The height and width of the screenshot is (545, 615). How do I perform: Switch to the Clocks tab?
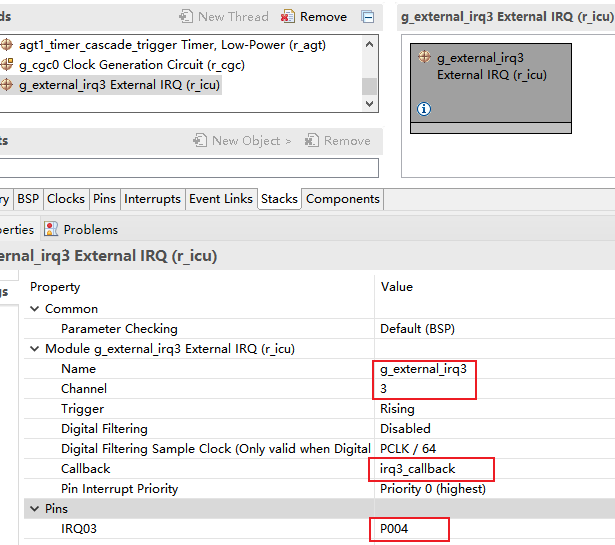tap(66, 199)
